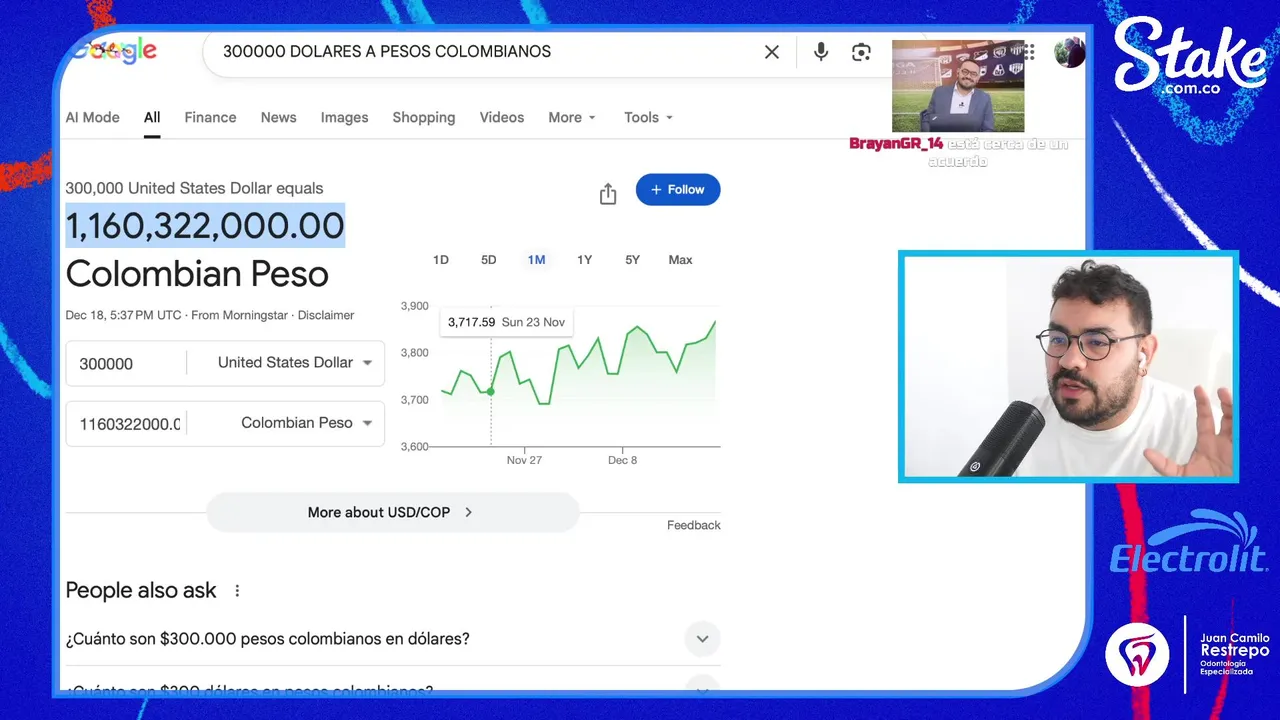Switch to News tab
This screenshot has width=1280, height=720.
278,117
